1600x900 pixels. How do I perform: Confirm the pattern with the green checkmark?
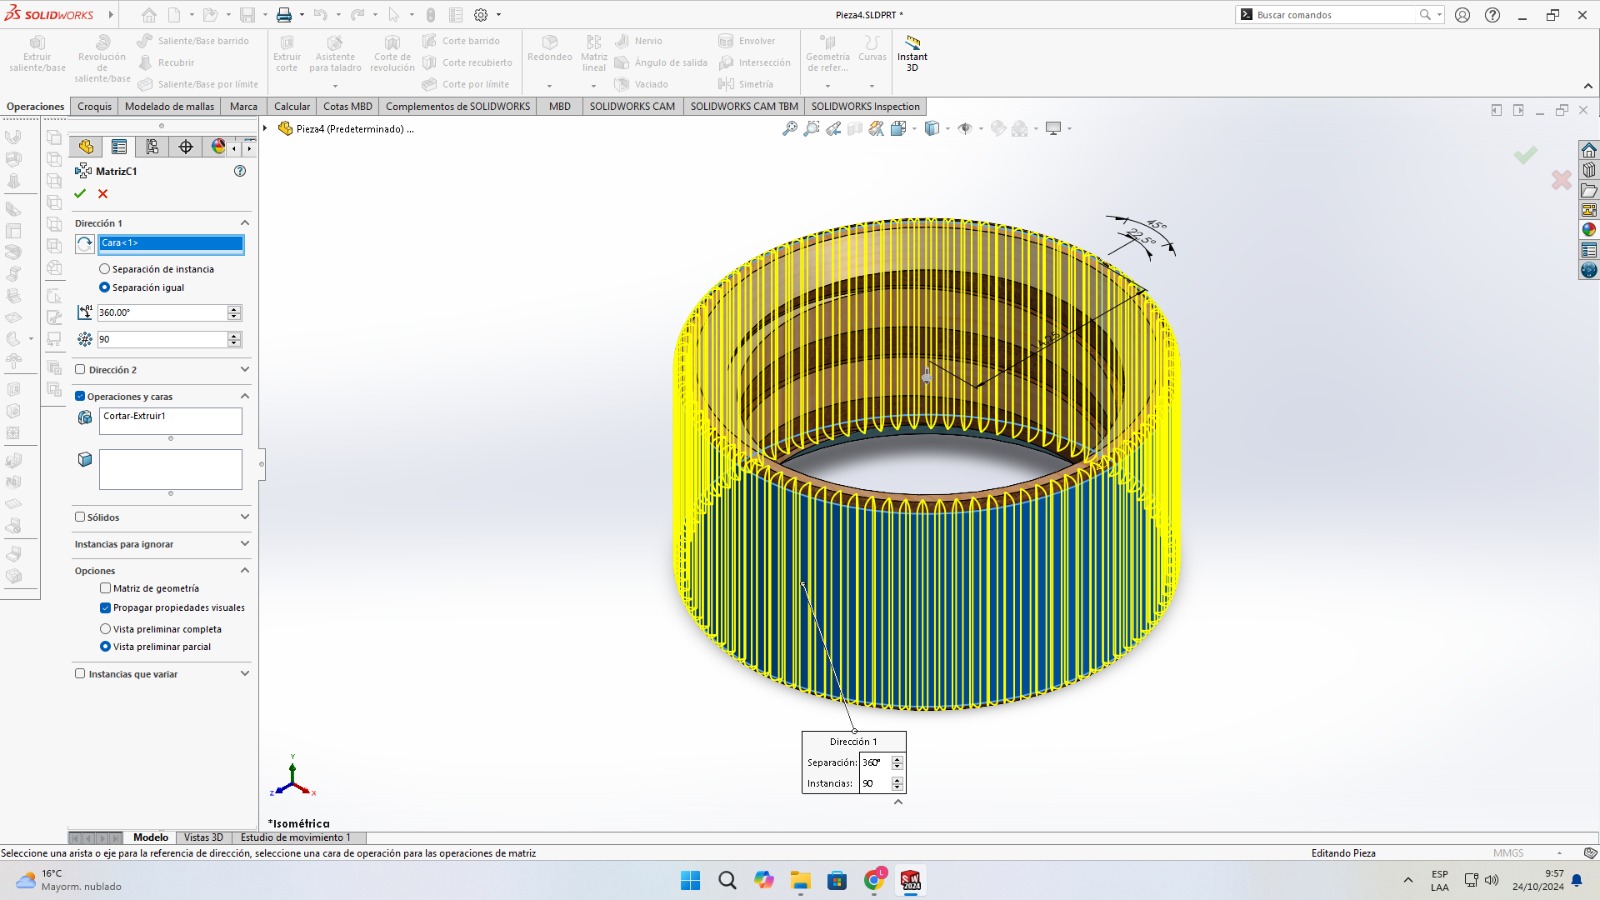pyautogui.click(x=80, y=194)
